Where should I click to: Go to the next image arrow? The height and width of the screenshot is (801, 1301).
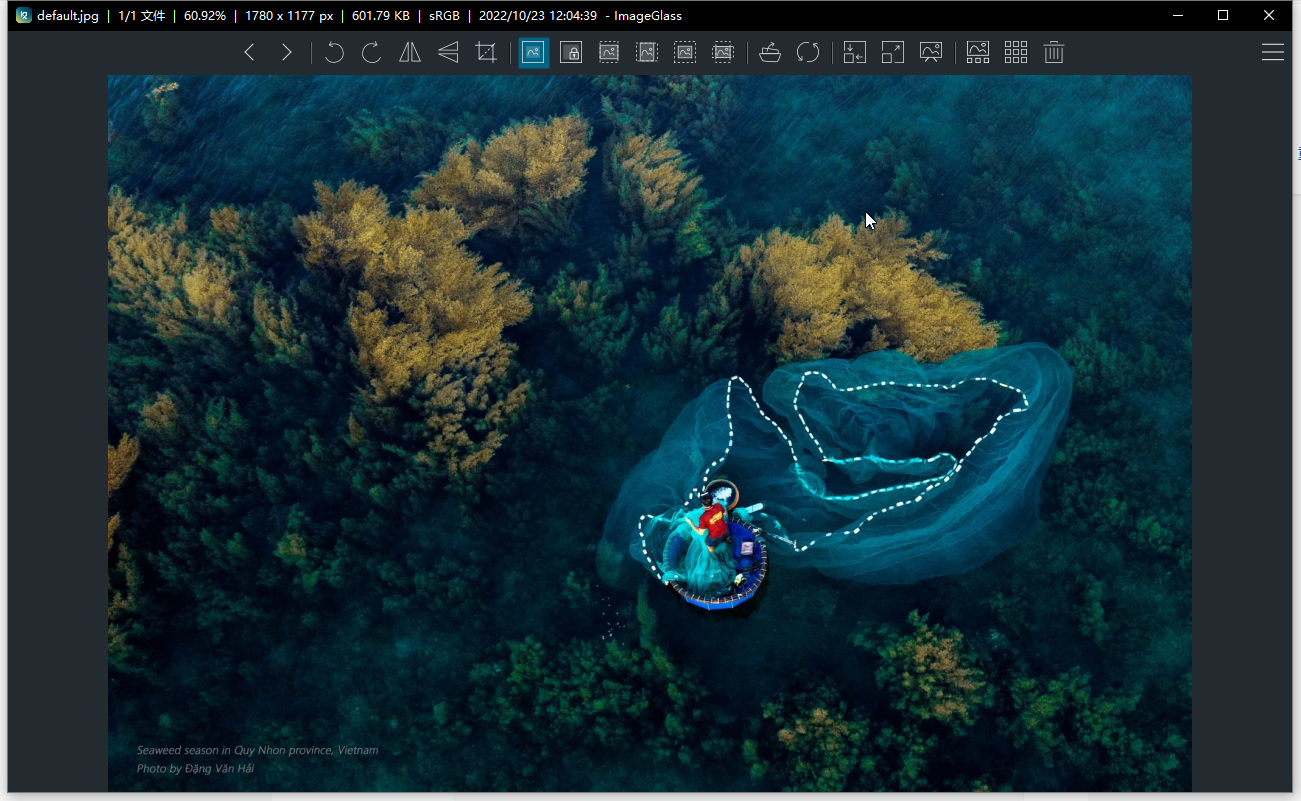(x=287, y=53)
